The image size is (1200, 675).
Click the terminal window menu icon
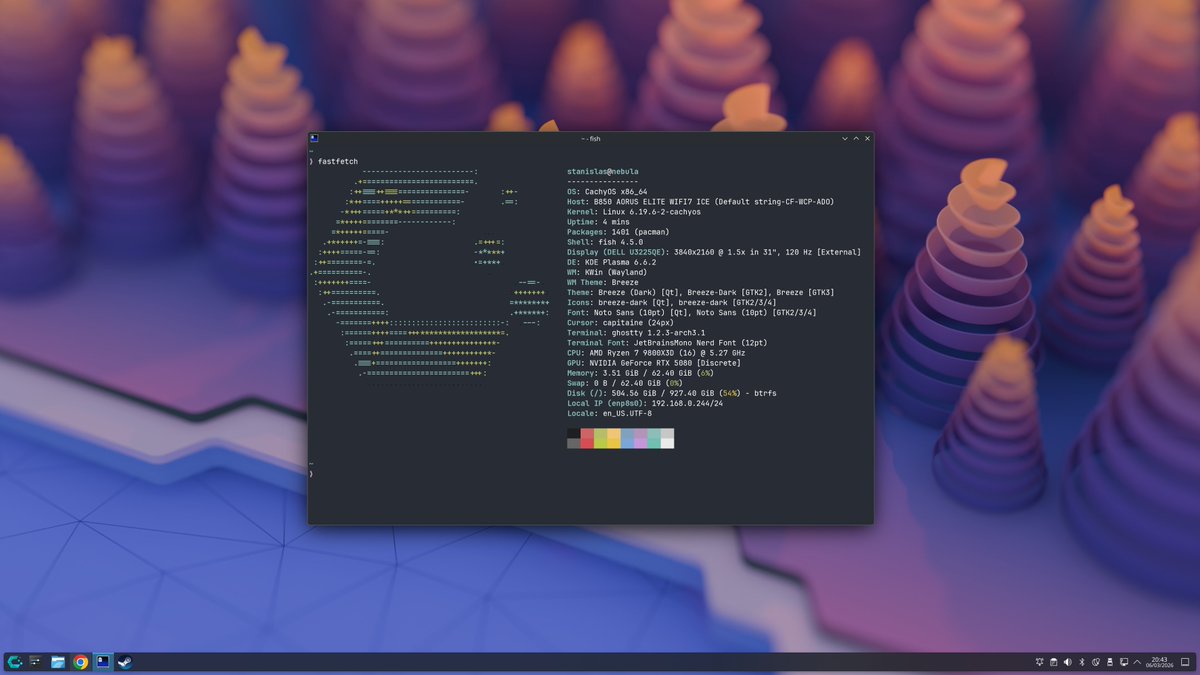[x=314, y=138]
